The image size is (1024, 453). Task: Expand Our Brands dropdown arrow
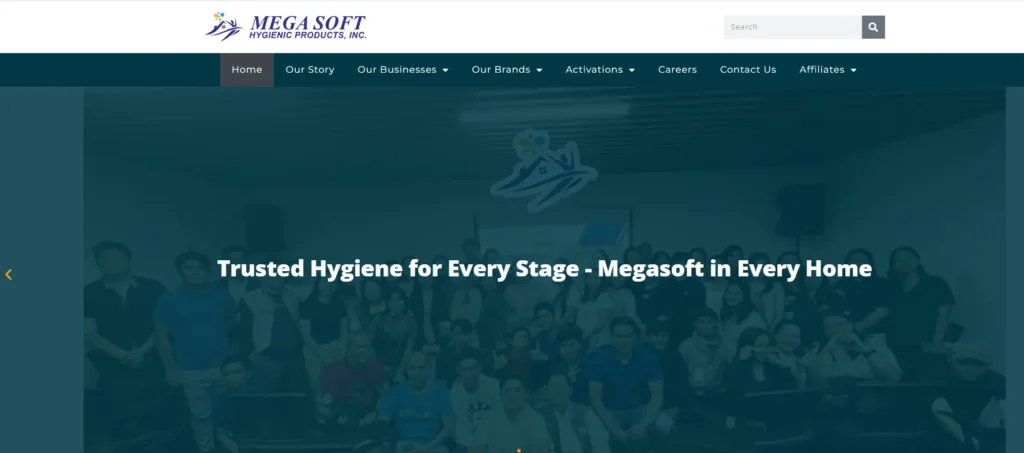(x=539, y=70)
